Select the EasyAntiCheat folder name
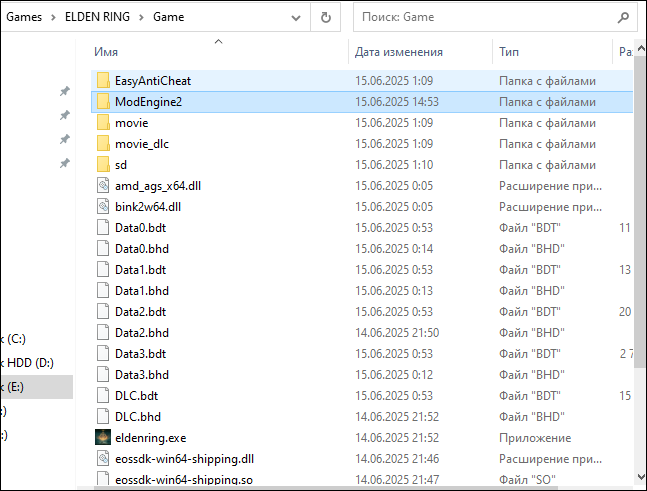647x491 pixels. (x=153, y=80)
